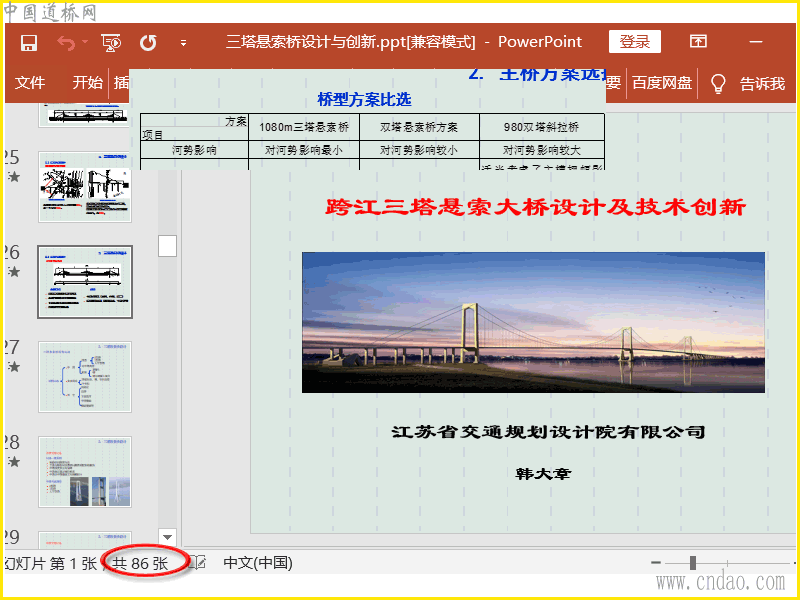Click scroll-down arrow of thumbnail pane
Screen dimensions: 800x600
tap(167, 537)
